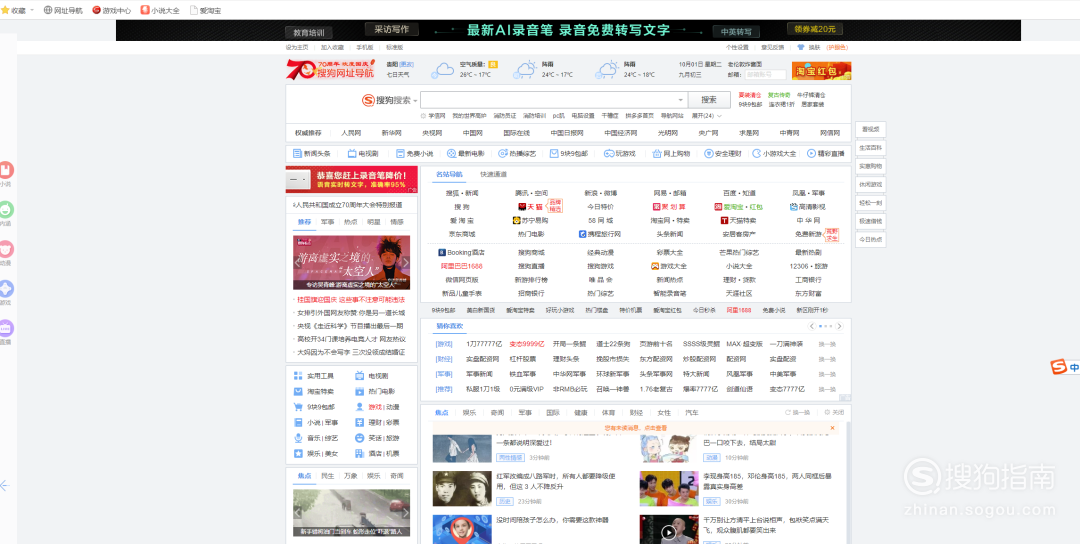
Task: Click the 录音笔降价 advertisement banner
Action: [x=351, y=180]
